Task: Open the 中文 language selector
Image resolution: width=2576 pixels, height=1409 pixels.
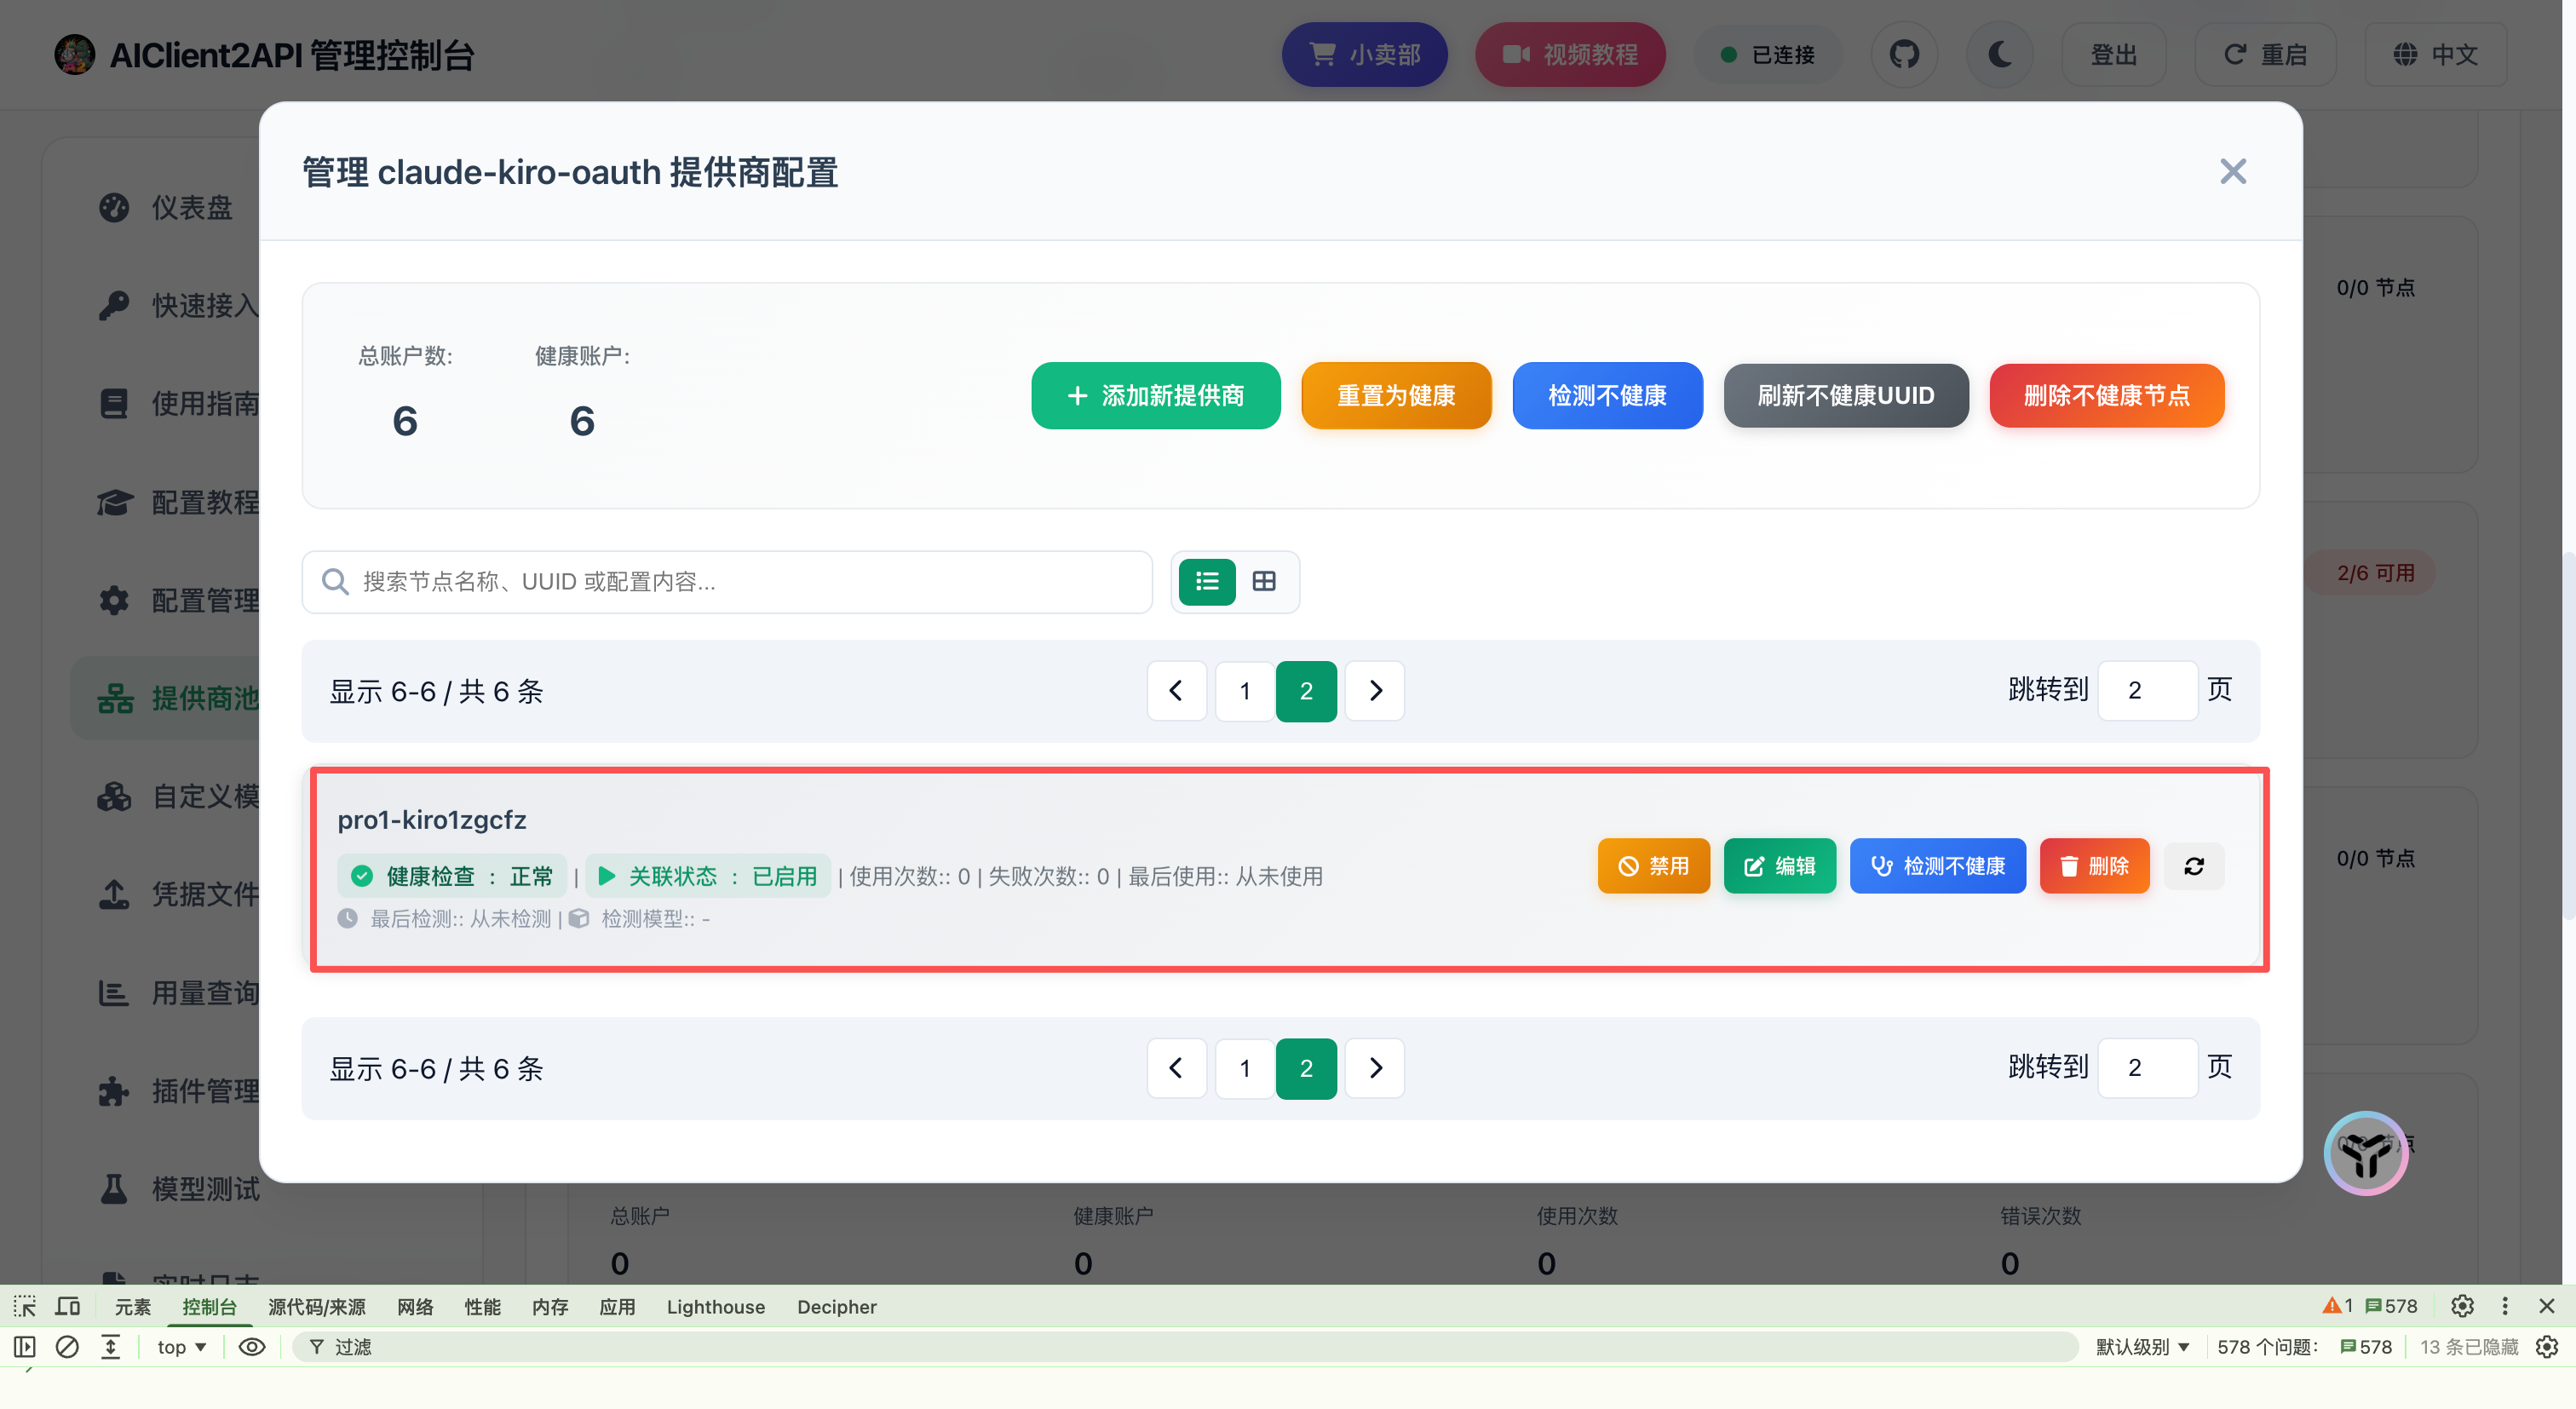Action: point(2435,54)
